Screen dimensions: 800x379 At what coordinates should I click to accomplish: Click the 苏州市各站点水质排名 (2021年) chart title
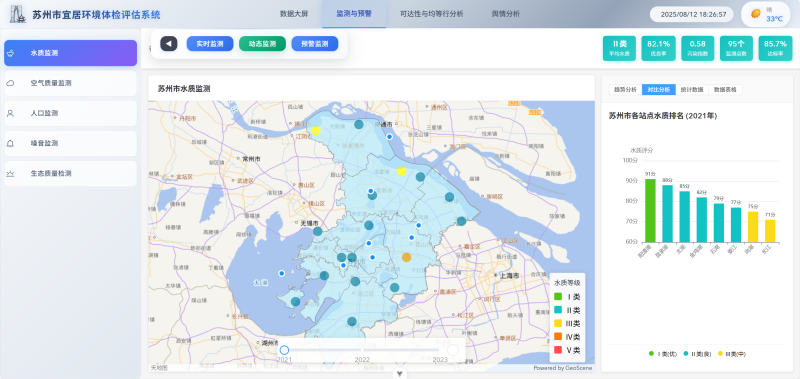click(x=663, y=116)
